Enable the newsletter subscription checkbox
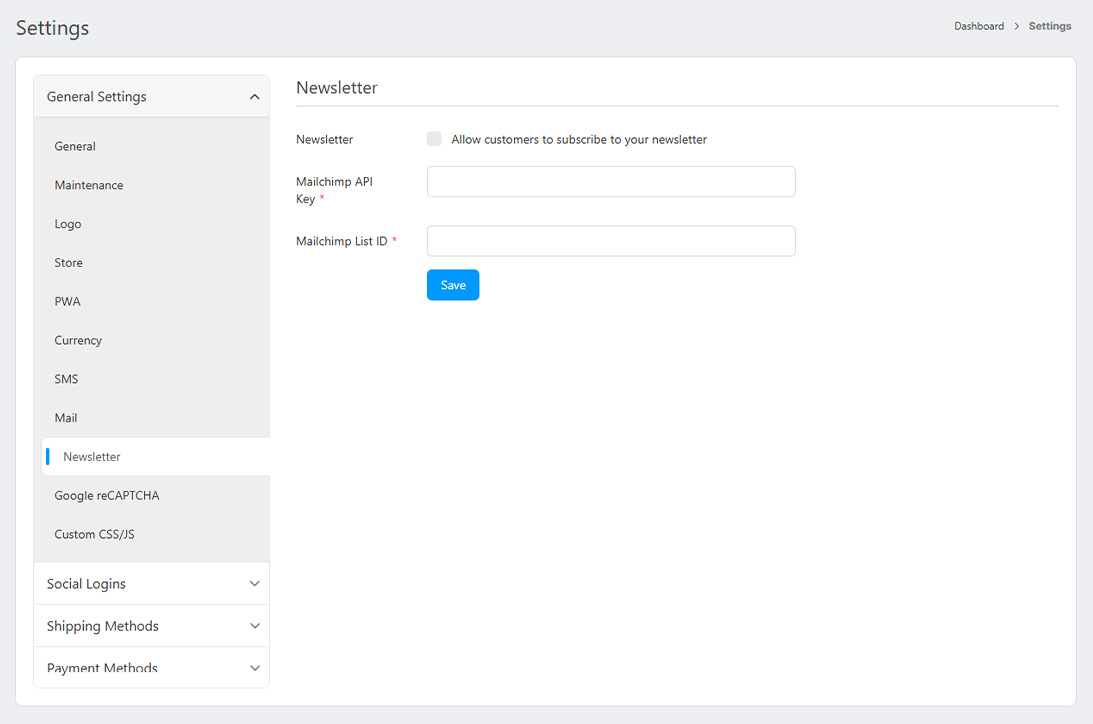The image size is (1093, 724). (x=434, y=139)
